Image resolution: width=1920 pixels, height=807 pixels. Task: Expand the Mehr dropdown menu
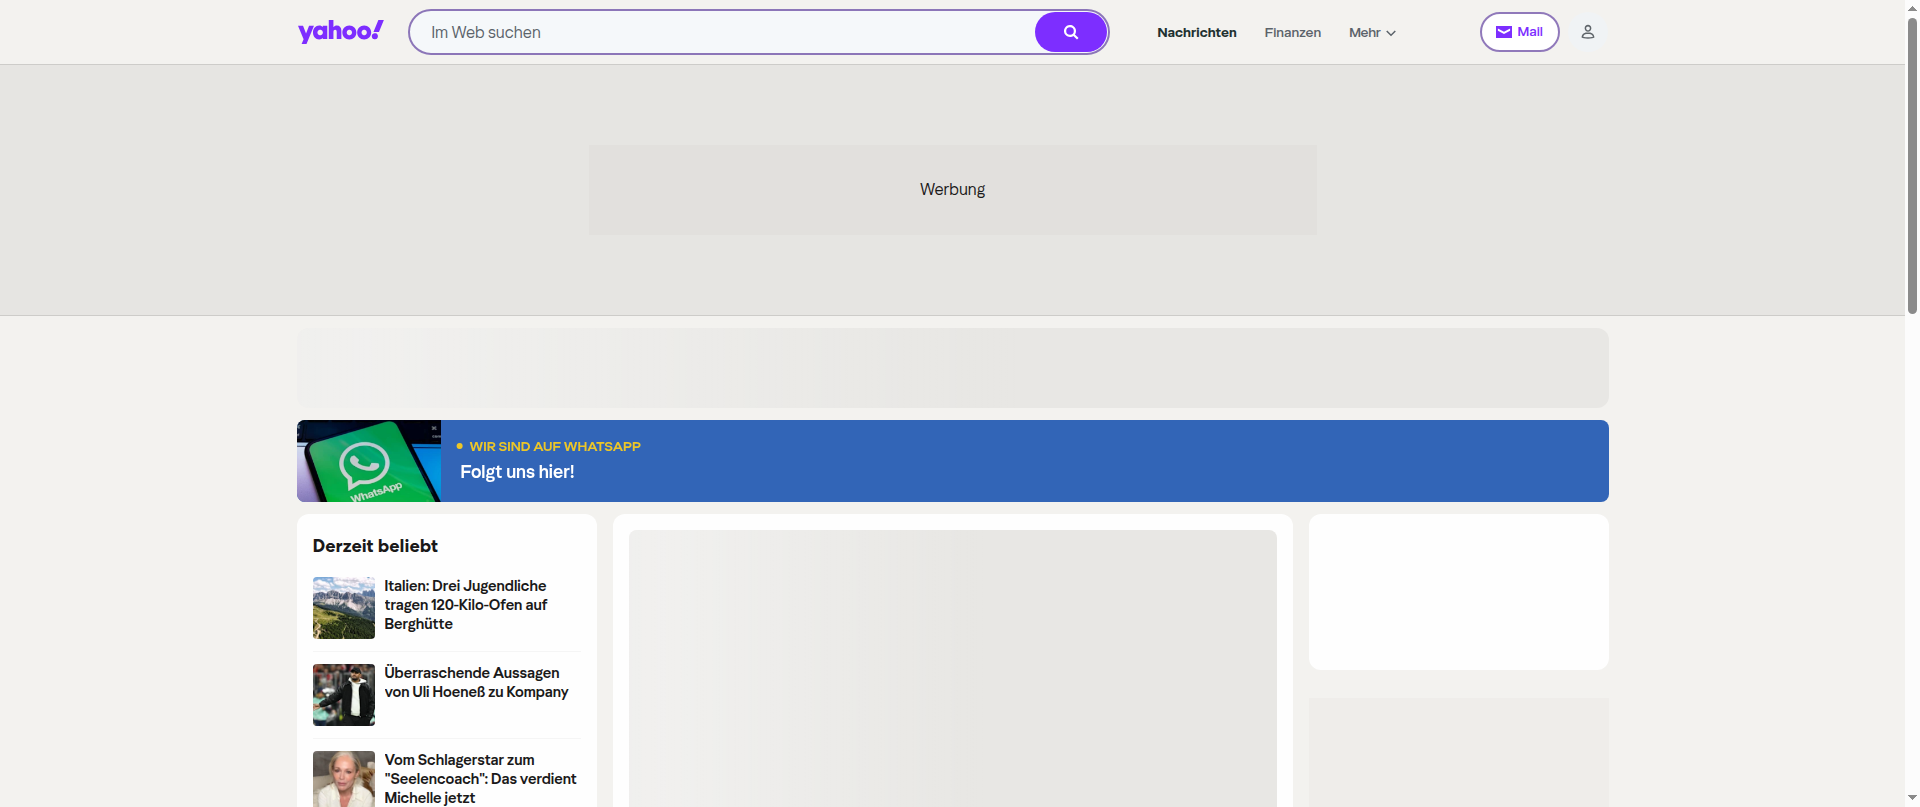(1372, 32)
